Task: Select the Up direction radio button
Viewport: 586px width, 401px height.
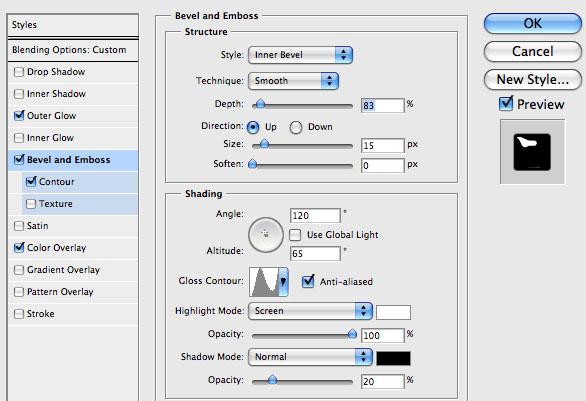Action: pos(253,127)
